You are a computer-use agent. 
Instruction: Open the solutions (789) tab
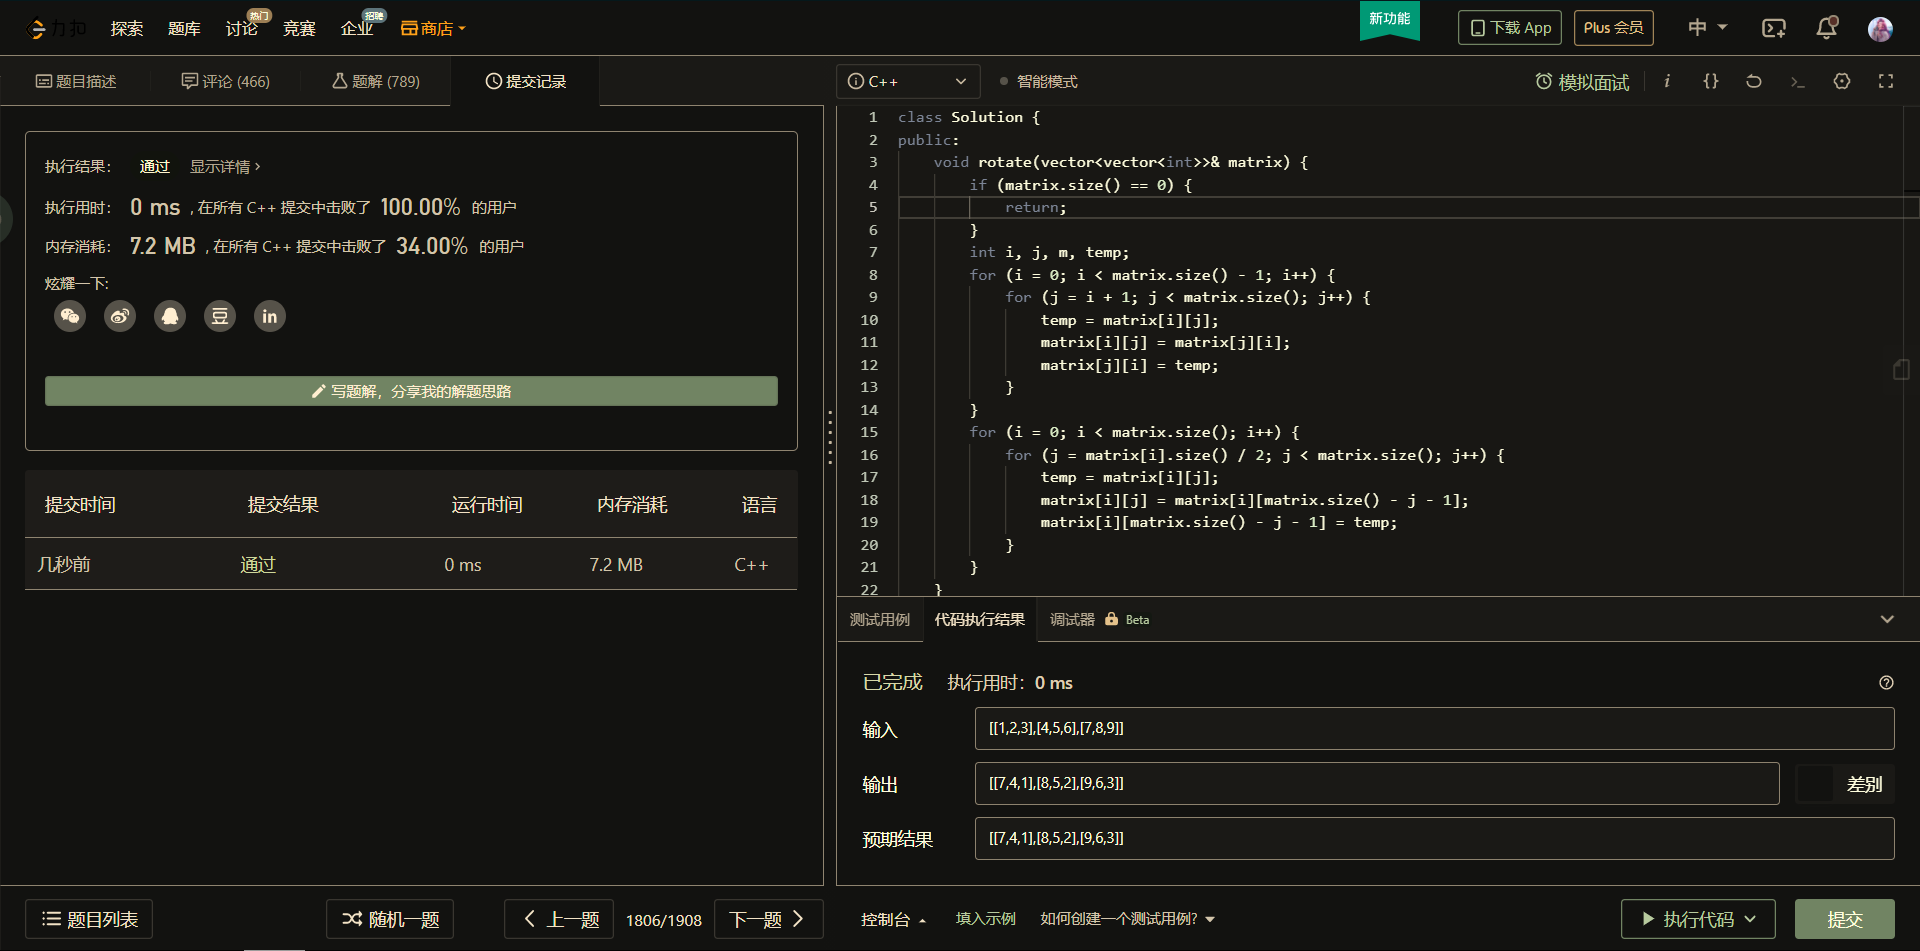pos(376,81)
